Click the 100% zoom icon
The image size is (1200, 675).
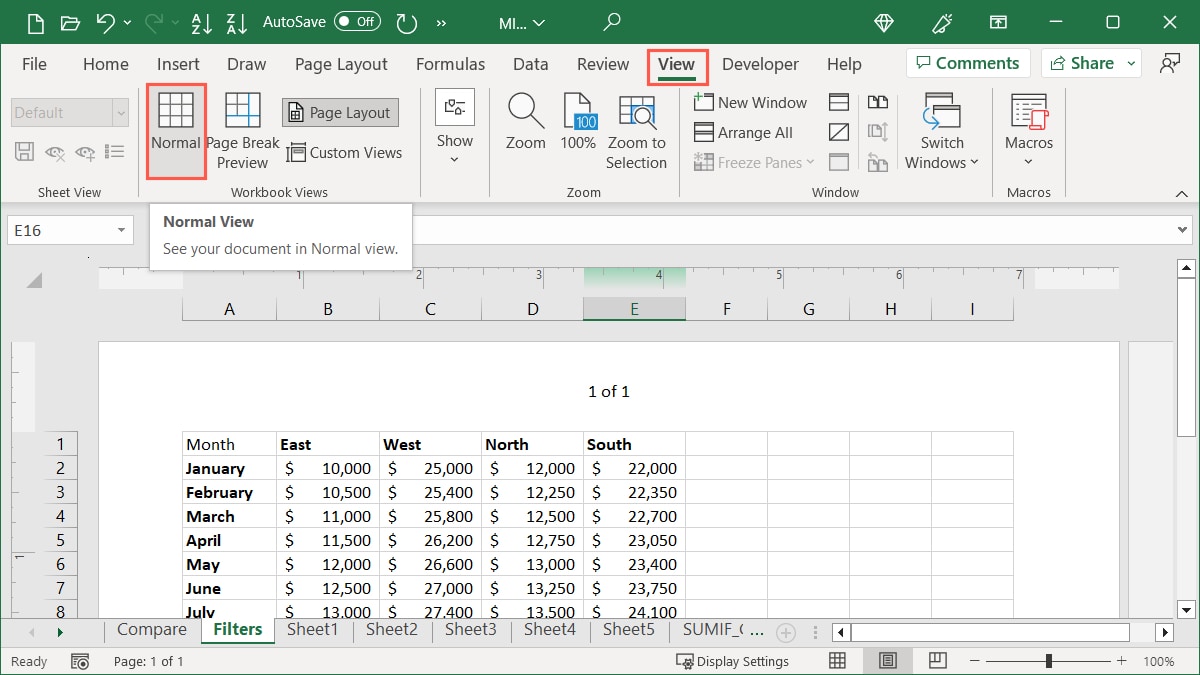tap(578, 120)
